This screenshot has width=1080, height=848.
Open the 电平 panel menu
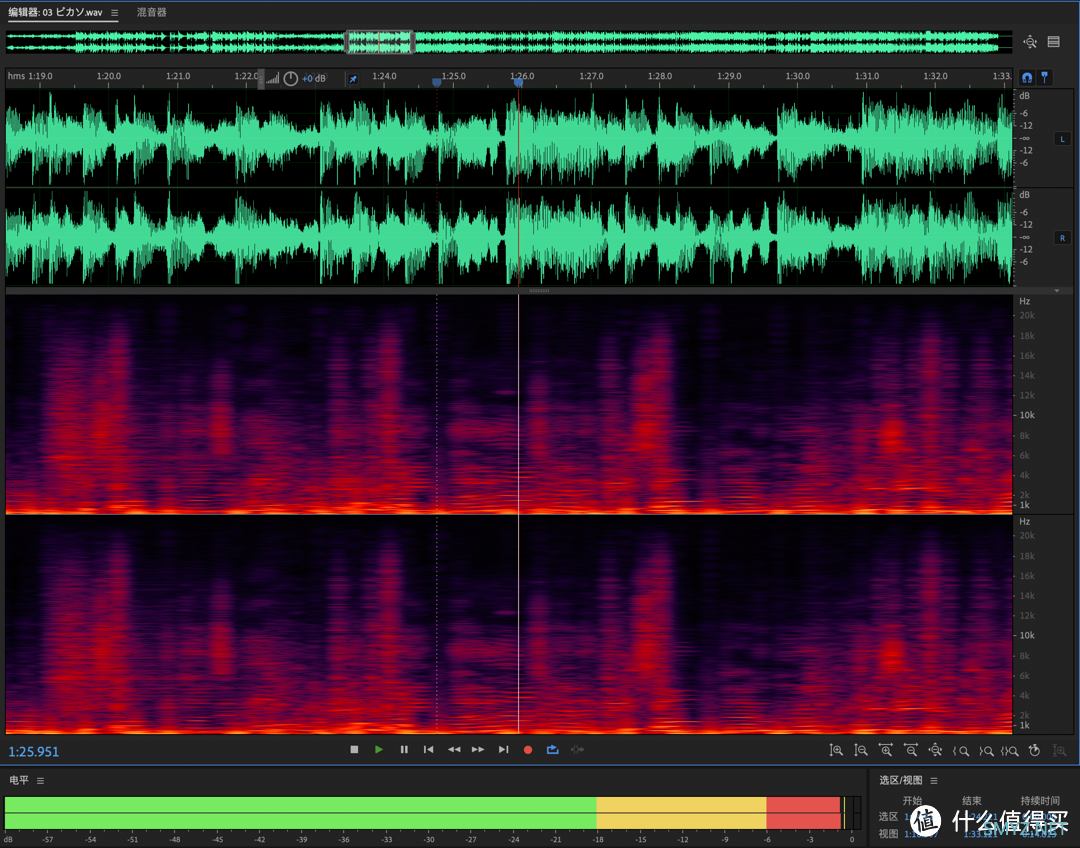(x=41, y=780)
